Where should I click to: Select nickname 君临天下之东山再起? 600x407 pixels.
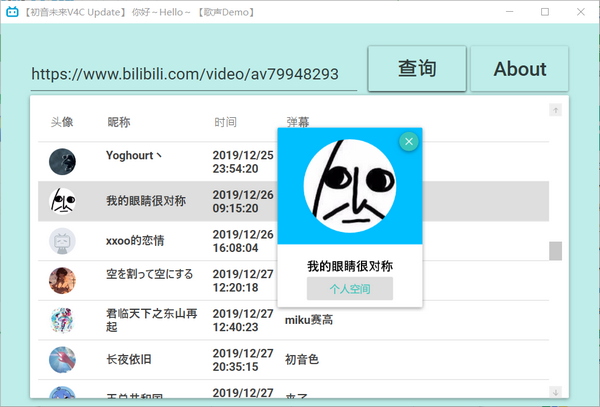pos(152,320)
